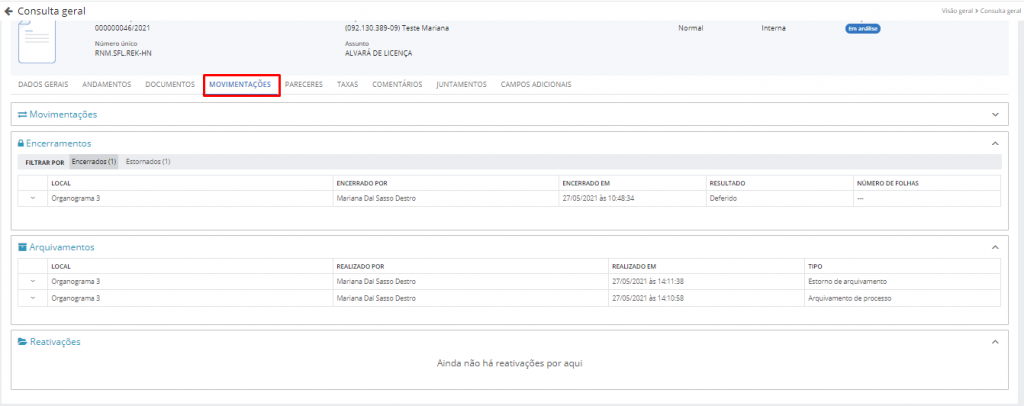Switch to the Documentos tab
Image resolution: width=1024 pixels, height=406 pixels.
coord(169,85)
